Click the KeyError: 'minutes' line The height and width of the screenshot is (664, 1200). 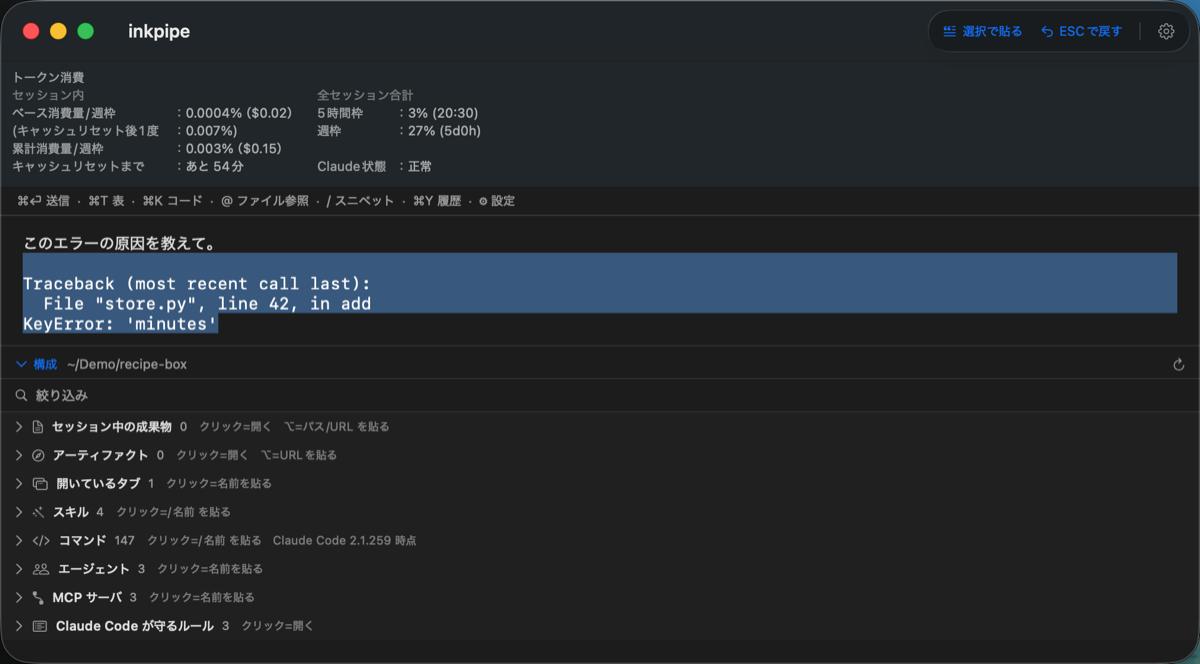coord(120,324)
